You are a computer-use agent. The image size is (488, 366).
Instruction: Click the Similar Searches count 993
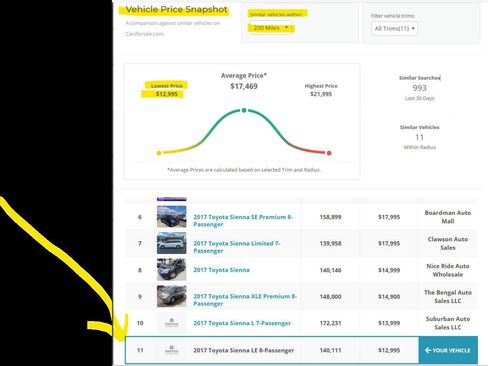click(x=419, y=88)
